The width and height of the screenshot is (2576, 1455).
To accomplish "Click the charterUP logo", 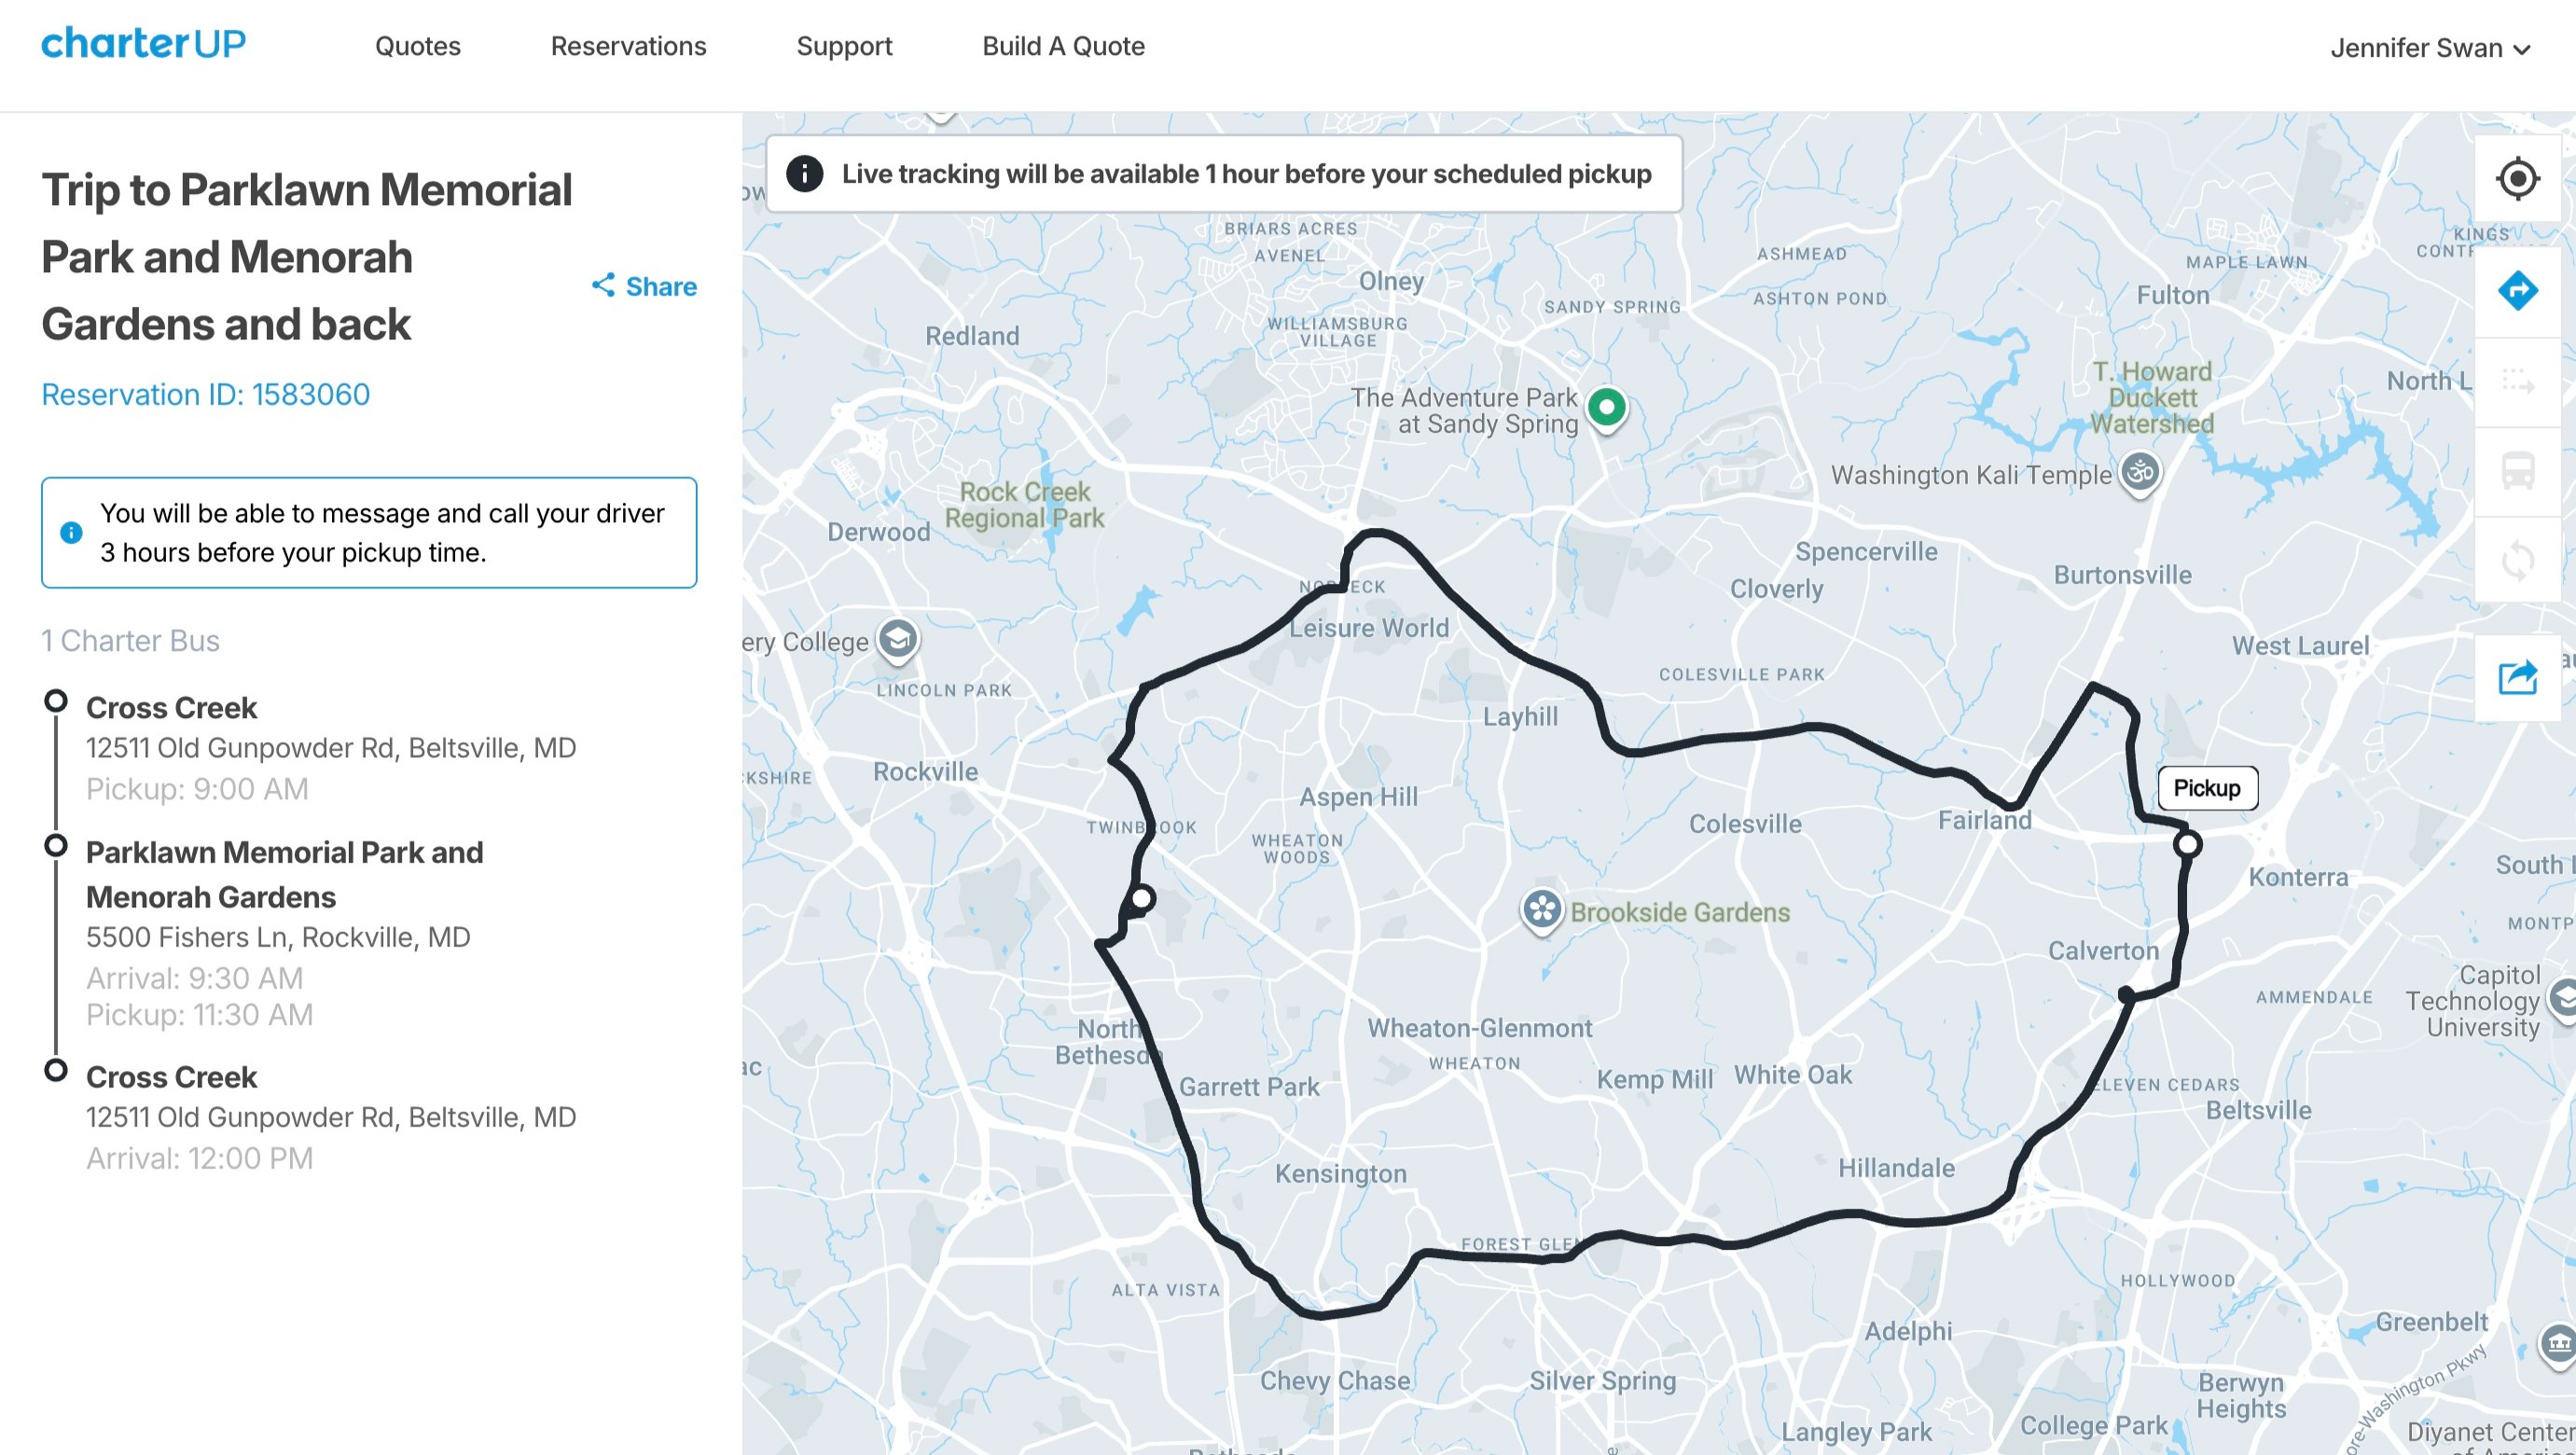I will point(143,43).
